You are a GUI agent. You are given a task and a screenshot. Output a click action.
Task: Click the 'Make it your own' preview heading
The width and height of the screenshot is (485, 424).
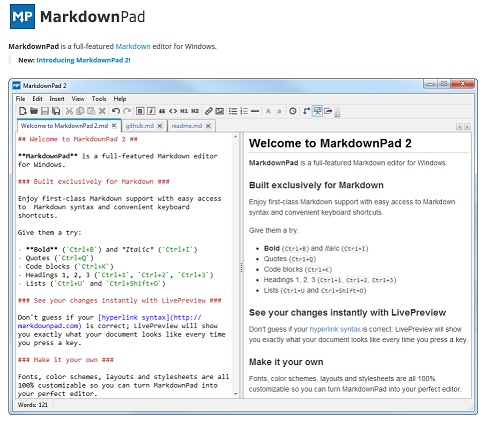pyautogui.click(x=286, y=362)
